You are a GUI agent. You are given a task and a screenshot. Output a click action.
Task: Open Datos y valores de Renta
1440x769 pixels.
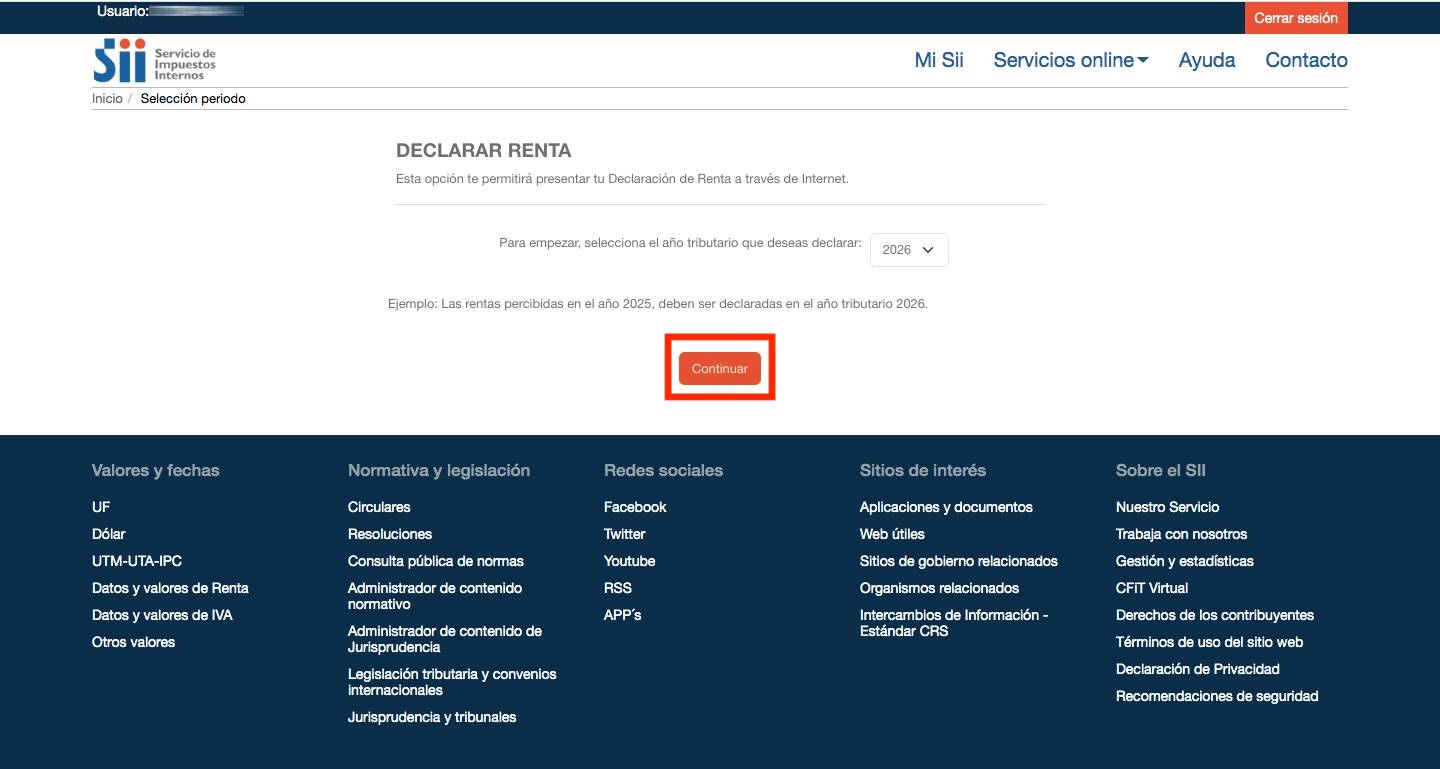tap(170, 588)
